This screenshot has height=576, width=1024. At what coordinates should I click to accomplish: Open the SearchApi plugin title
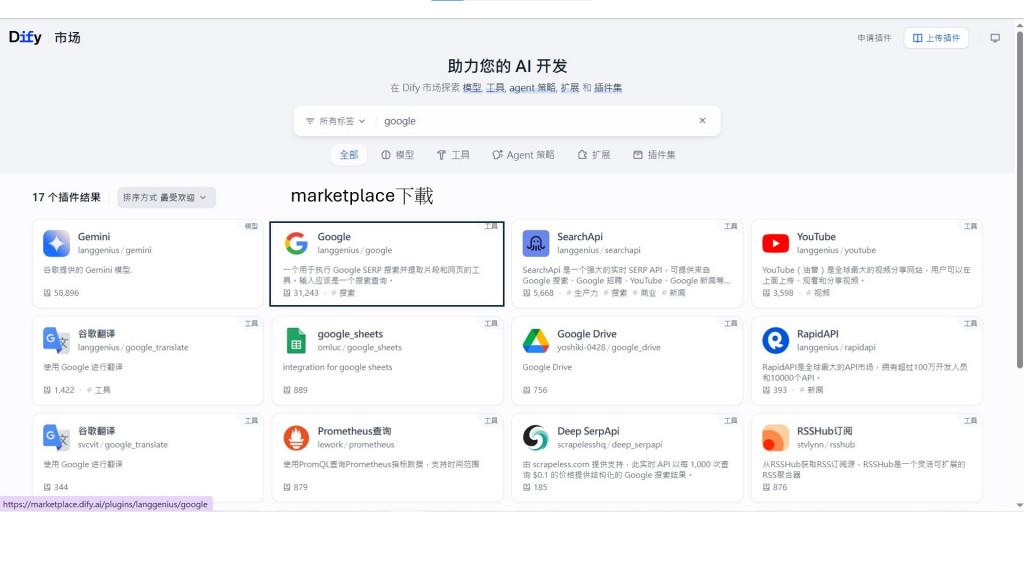(x=580, y=236)
